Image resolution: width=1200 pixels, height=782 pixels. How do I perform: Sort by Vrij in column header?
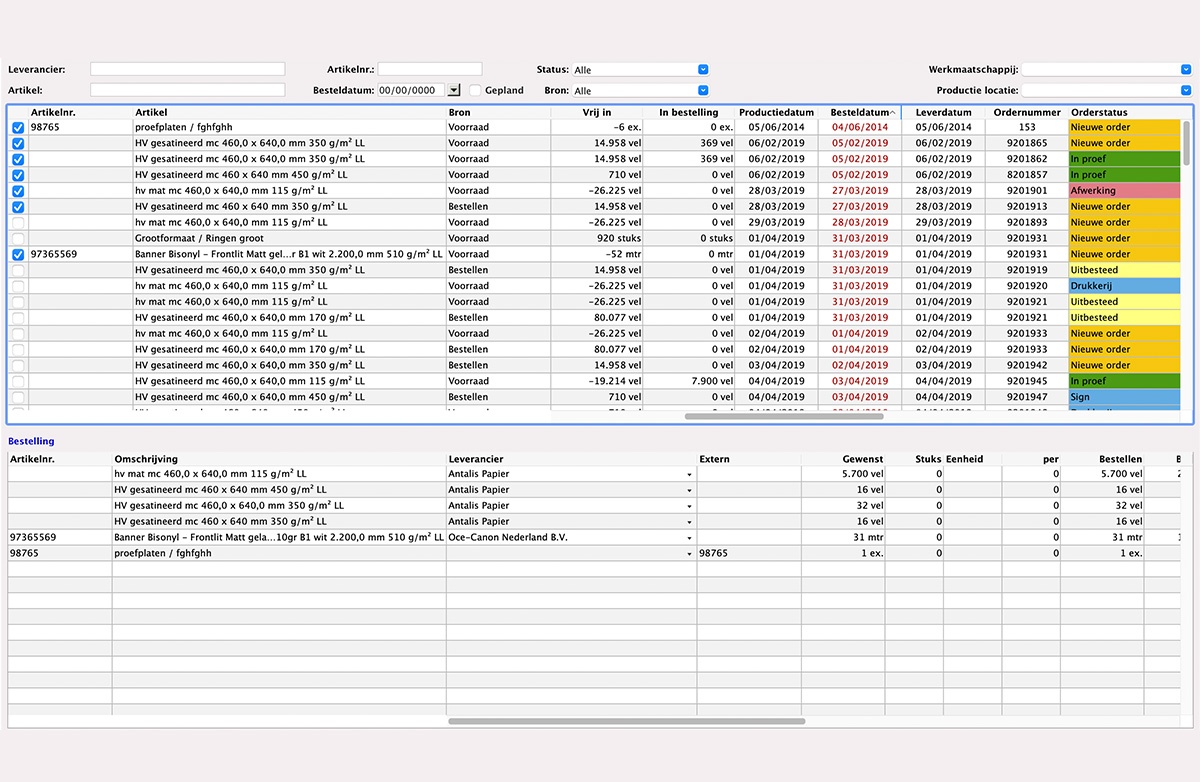coord(597,112)
